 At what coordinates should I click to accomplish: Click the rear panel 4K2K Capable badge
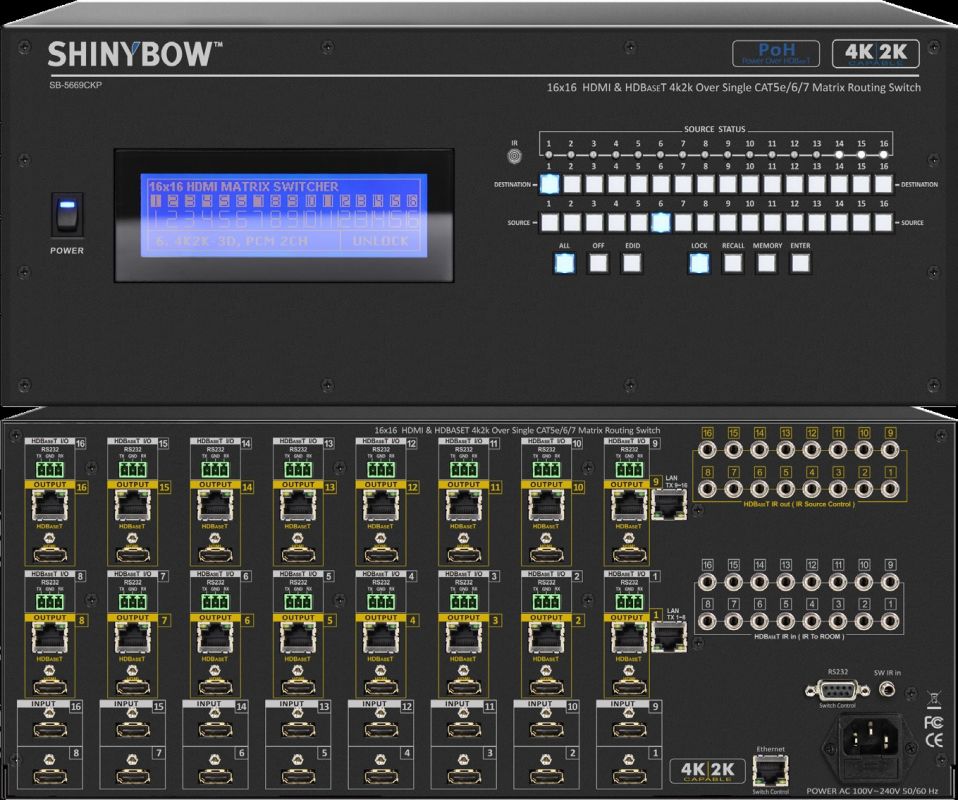tap(708, 770)
